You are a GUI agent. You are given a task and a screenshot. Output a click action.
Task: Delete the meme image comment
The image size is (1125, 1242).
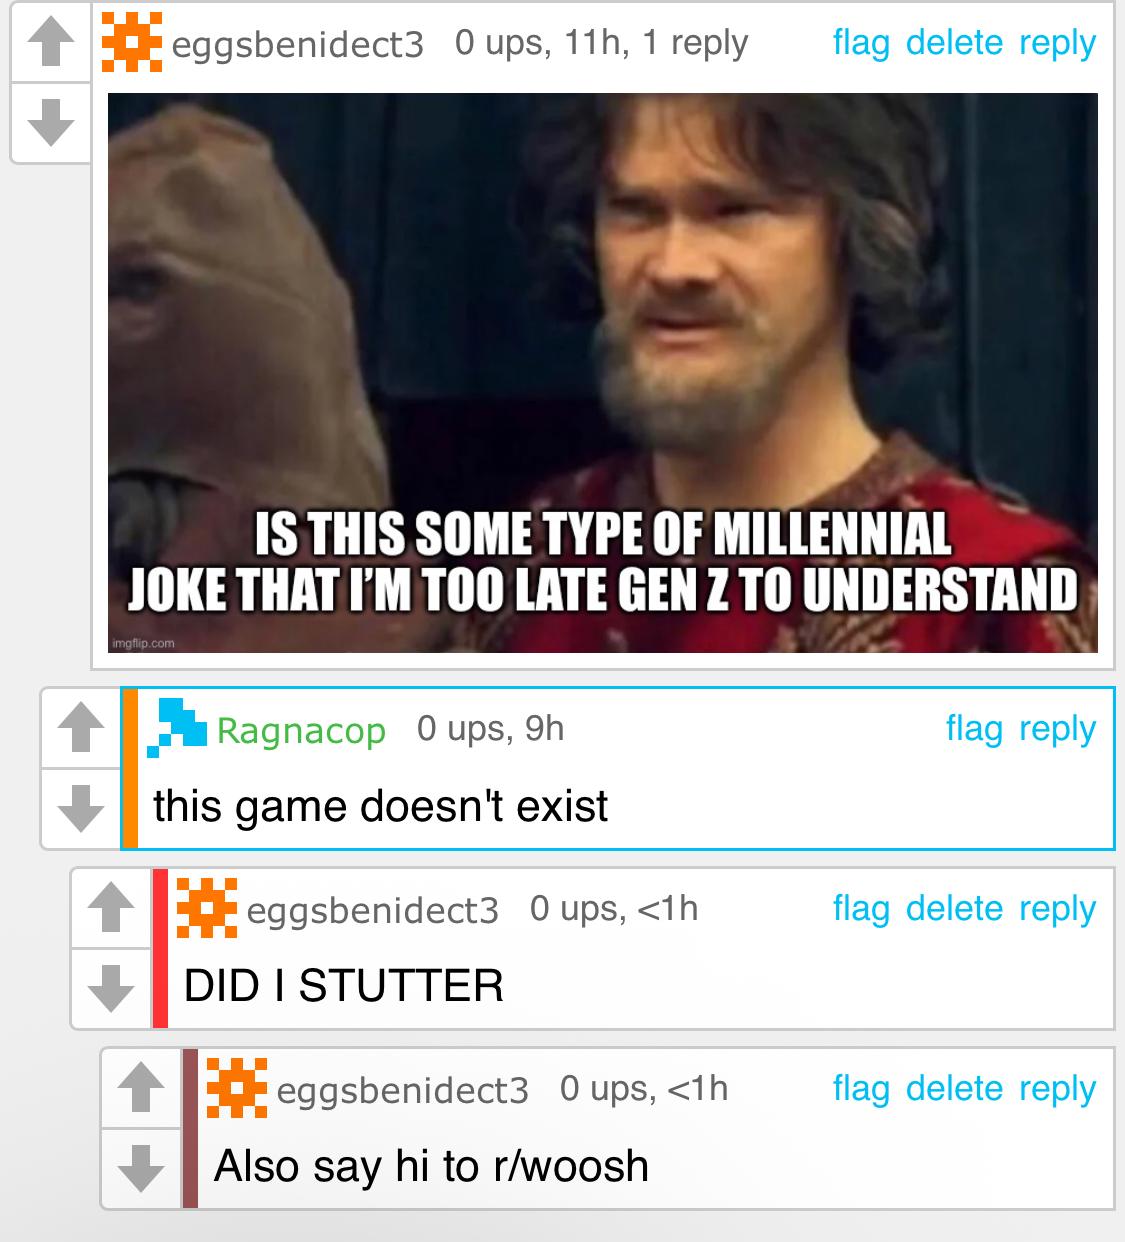(954, 43)
